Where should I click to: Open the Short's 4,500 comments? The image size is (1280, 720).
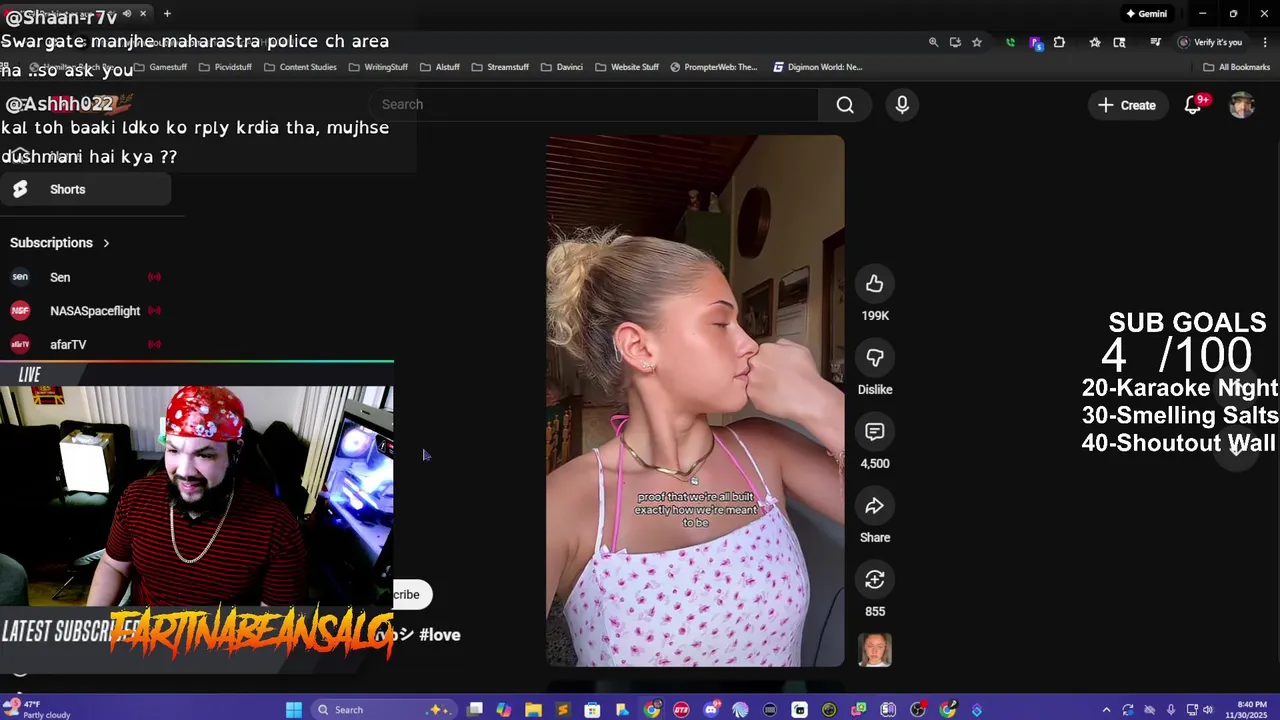(x=874, y=432)
